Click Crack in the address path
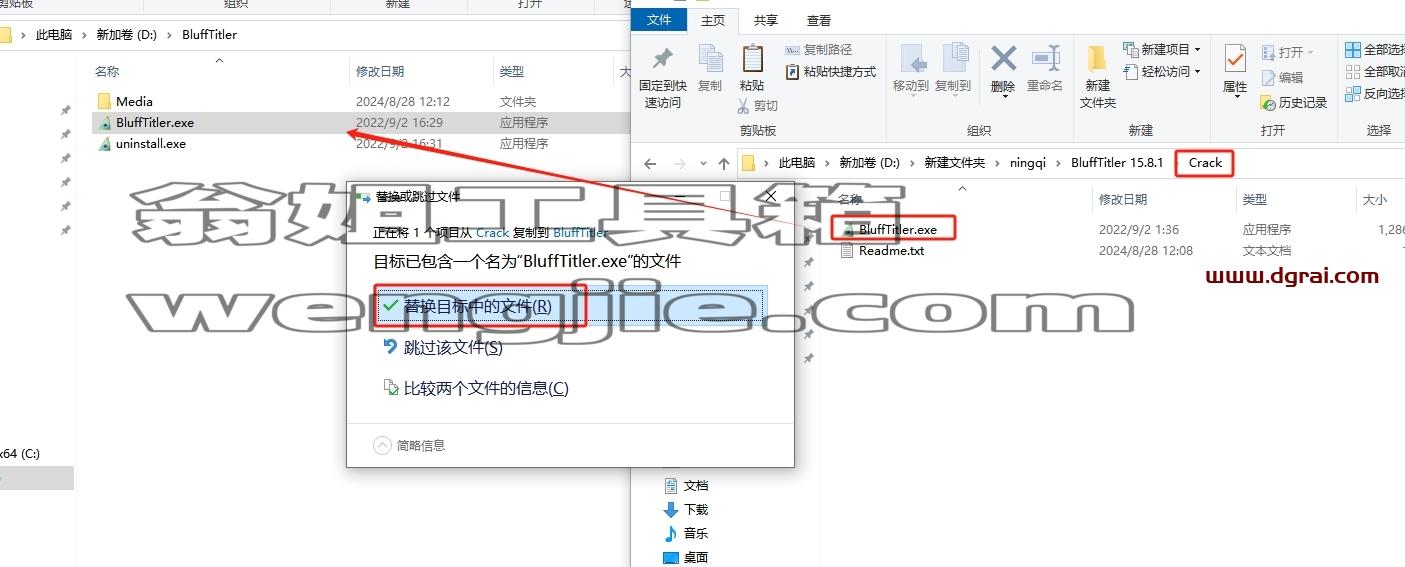Image resolution: width=1405 pixels, height=567 pixels. point(1205,163)
